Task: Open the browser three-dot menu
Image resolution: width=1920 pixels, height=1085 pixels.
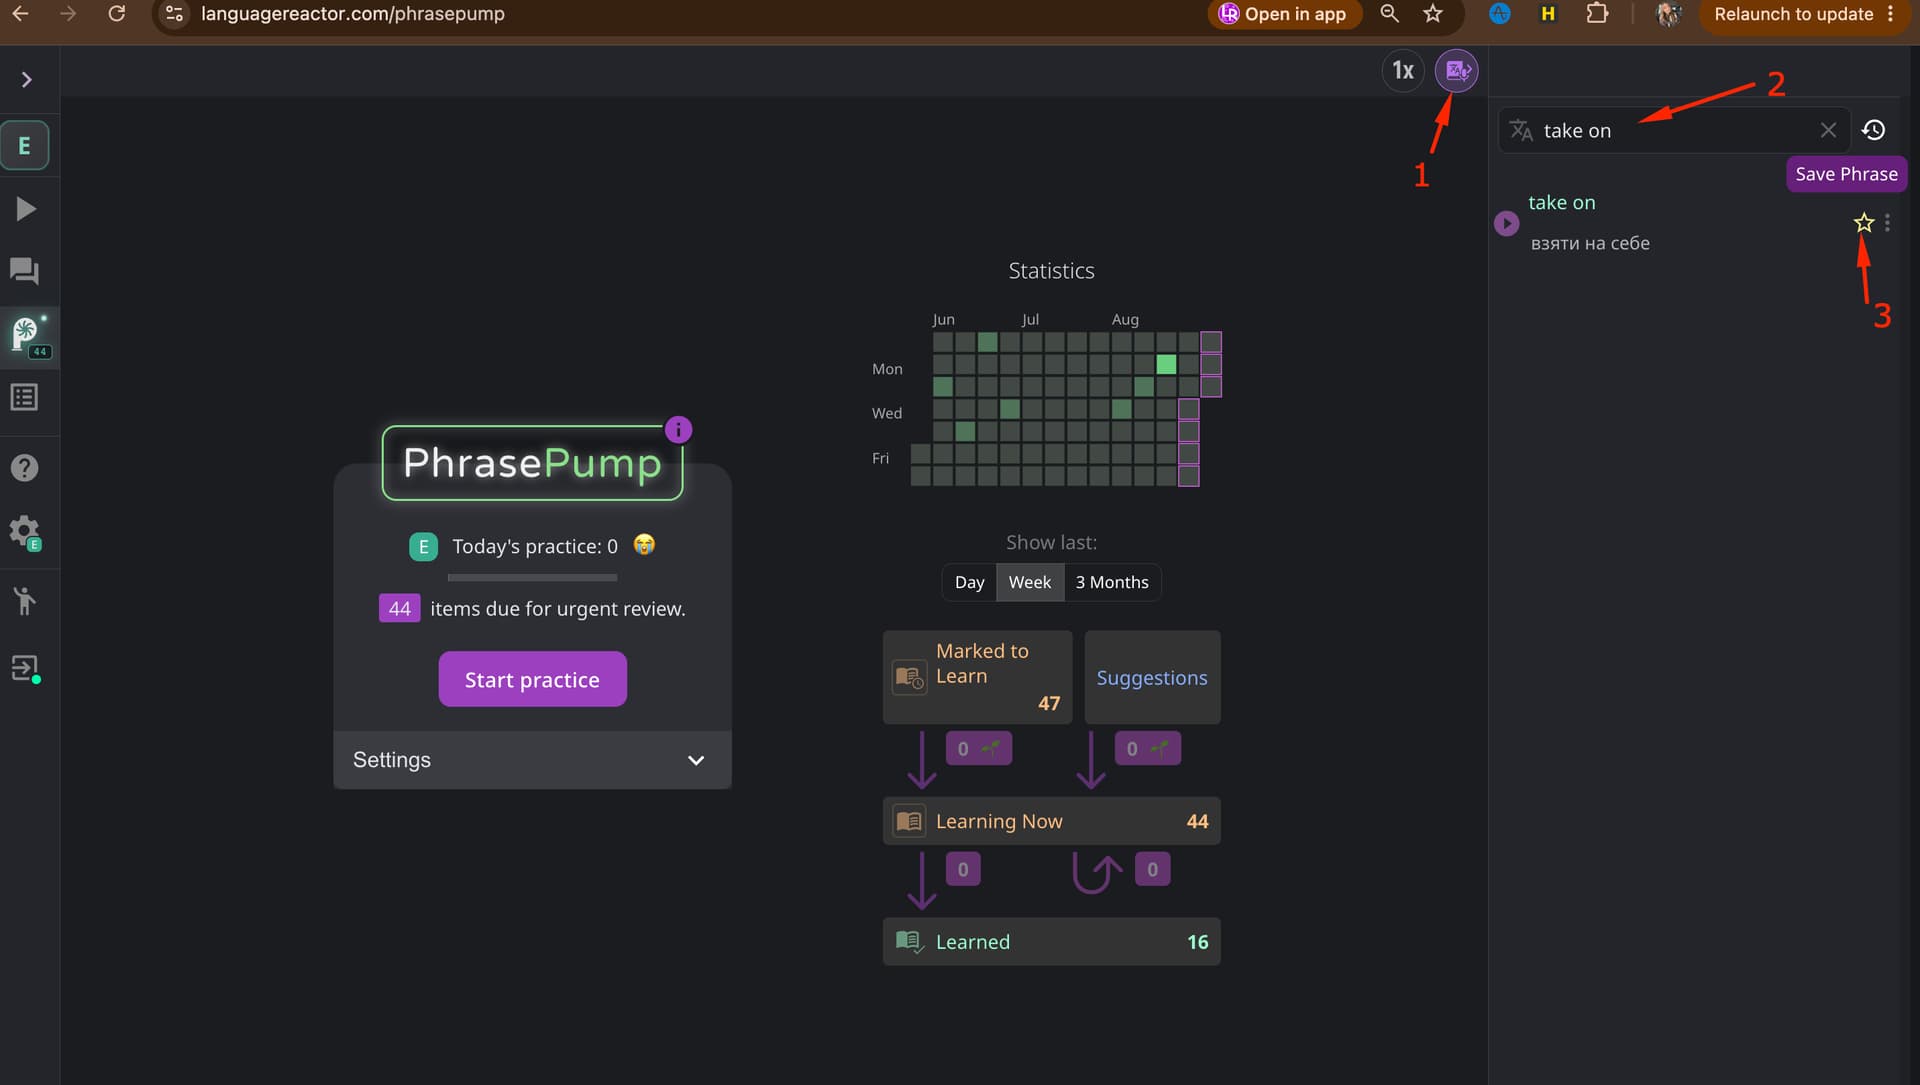Action: pos(1890,14)
